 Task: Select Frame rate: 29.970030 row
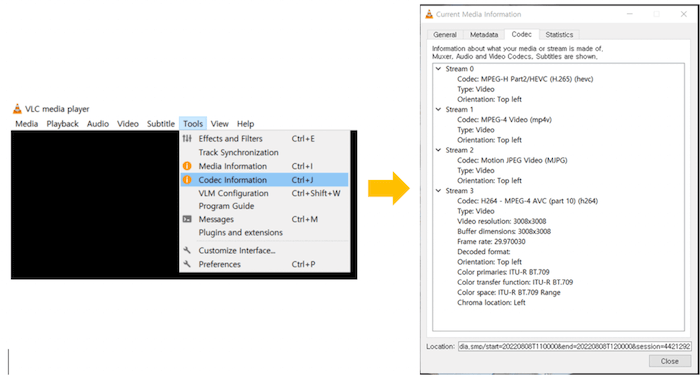[x=491, y=242]
